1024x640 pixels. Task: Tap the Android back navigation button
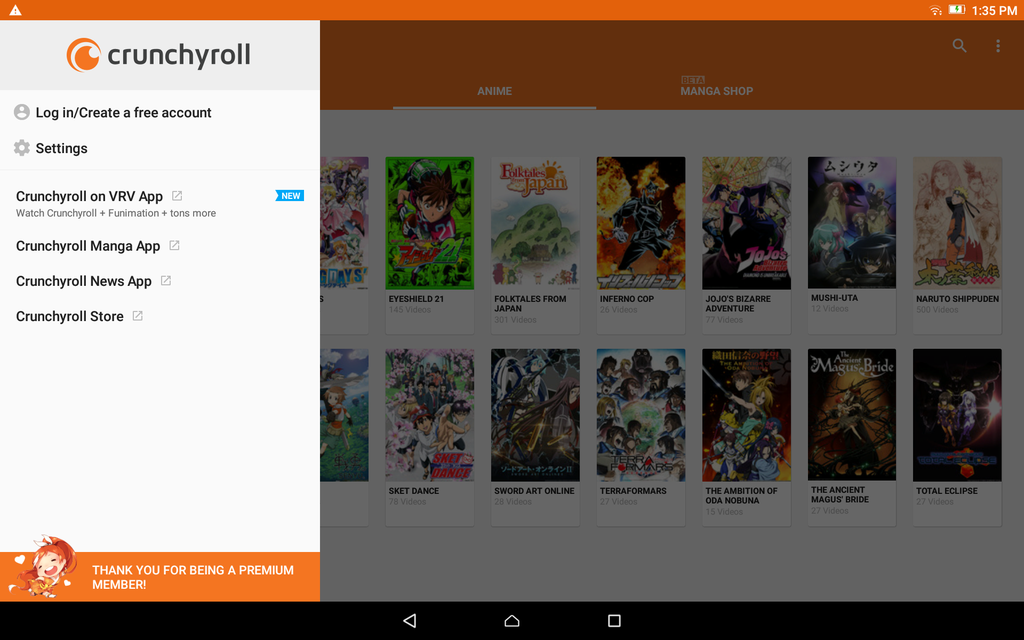[409, 620]
